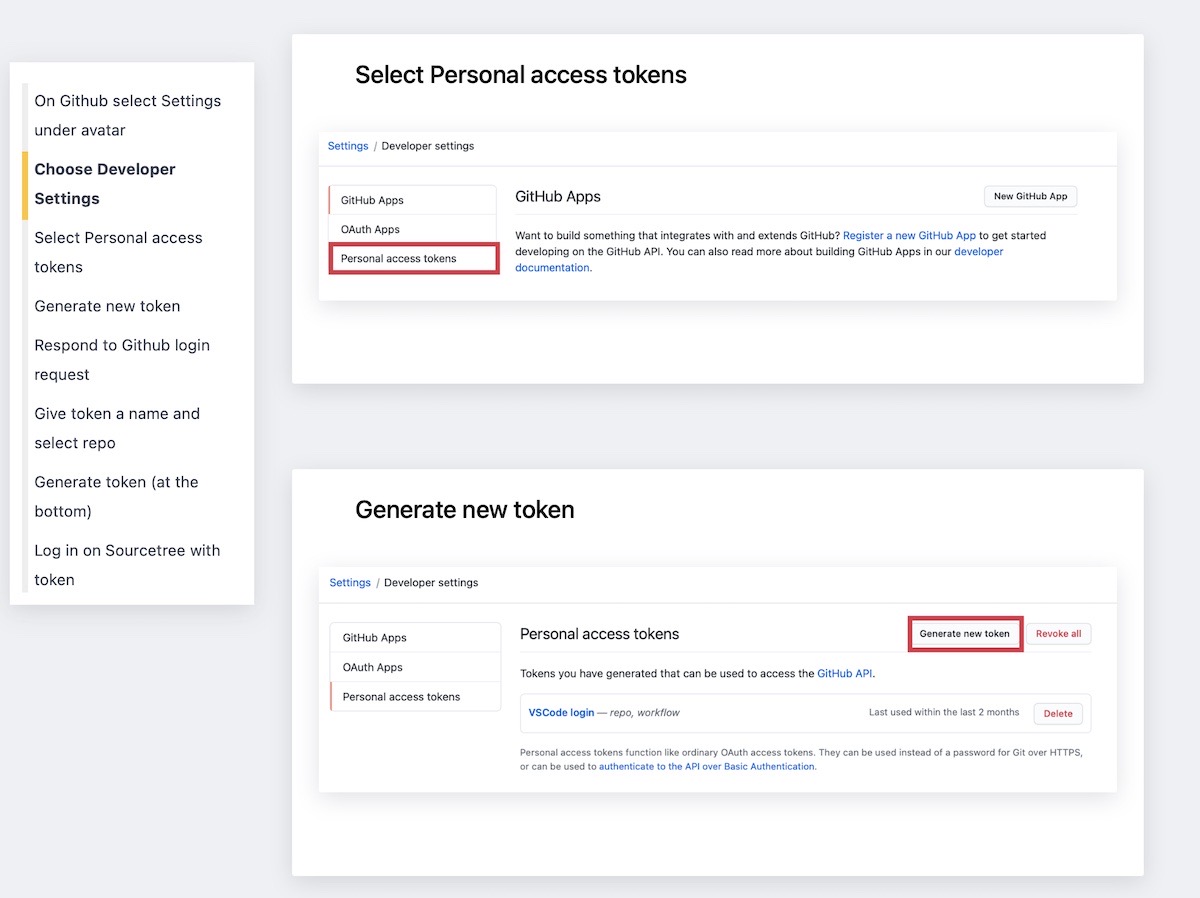
Task: Click Settings breadcrumb in the upper screenshot panel
Action: tap(348, 146)
